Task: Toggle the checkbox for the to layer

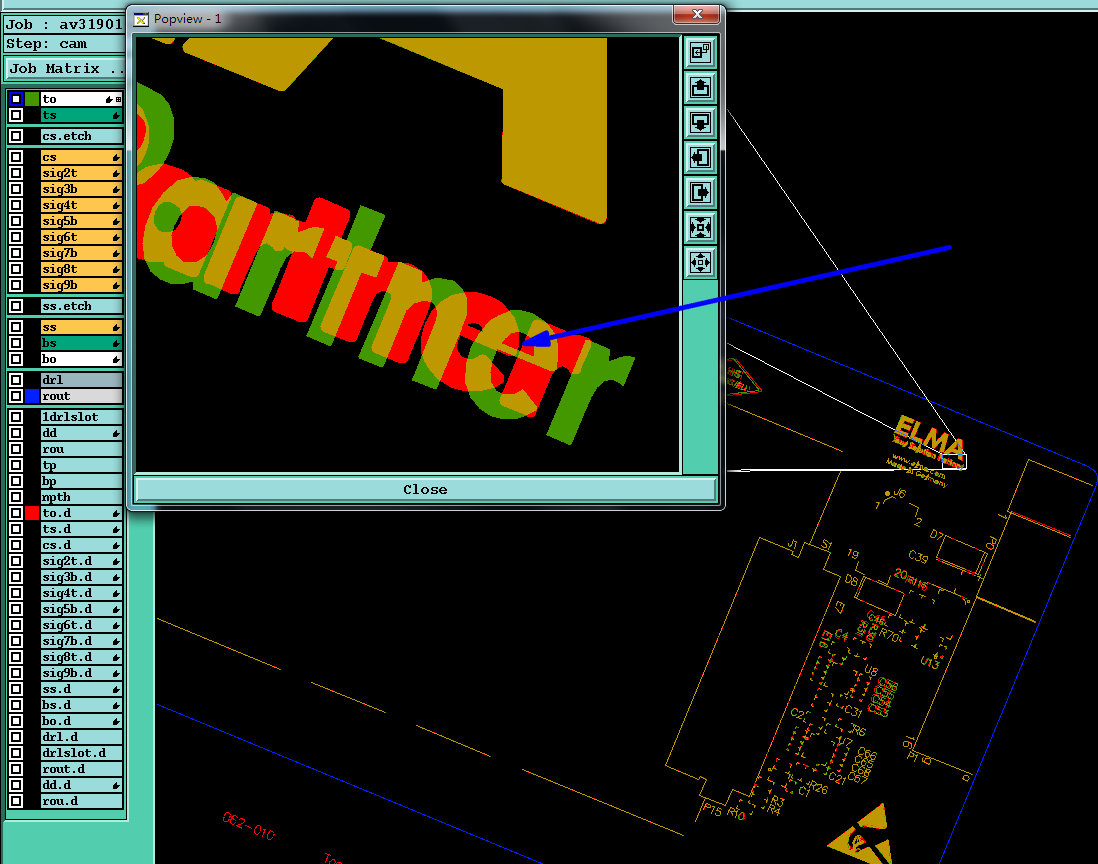Action: coord(16,99)
